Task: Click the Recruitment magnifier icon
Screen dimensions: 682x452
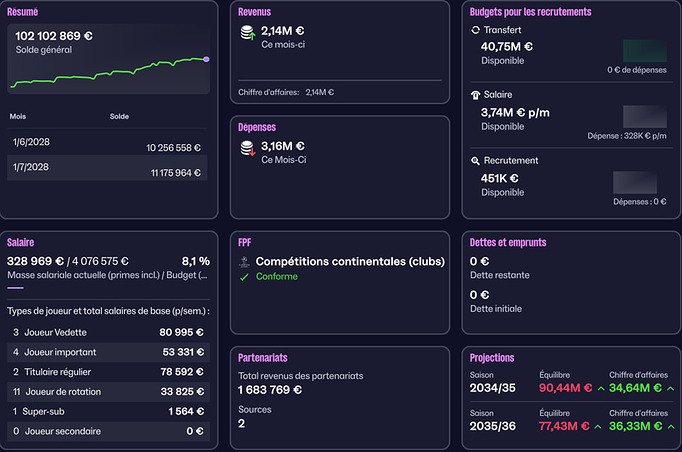Action: click(475, 160)
